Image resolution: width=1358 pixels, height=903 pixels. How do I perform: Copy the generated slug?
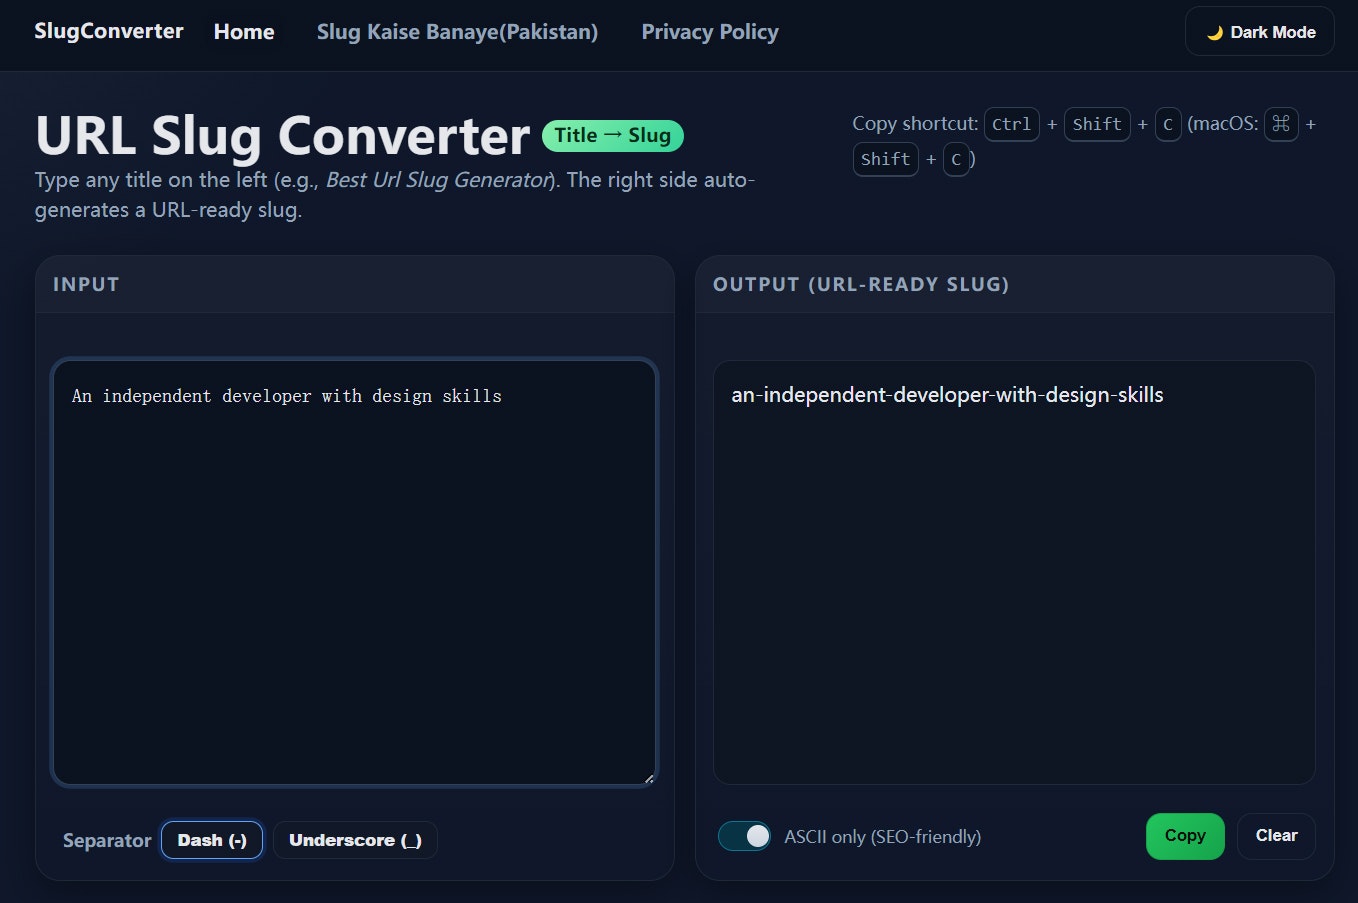coord(1185,836)
